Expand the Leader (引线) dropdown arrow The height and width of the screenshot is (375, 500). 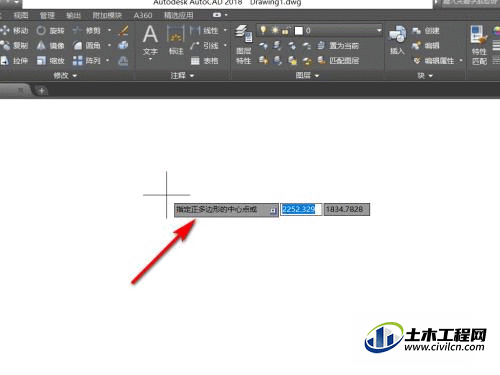click(x=225, y=45)
